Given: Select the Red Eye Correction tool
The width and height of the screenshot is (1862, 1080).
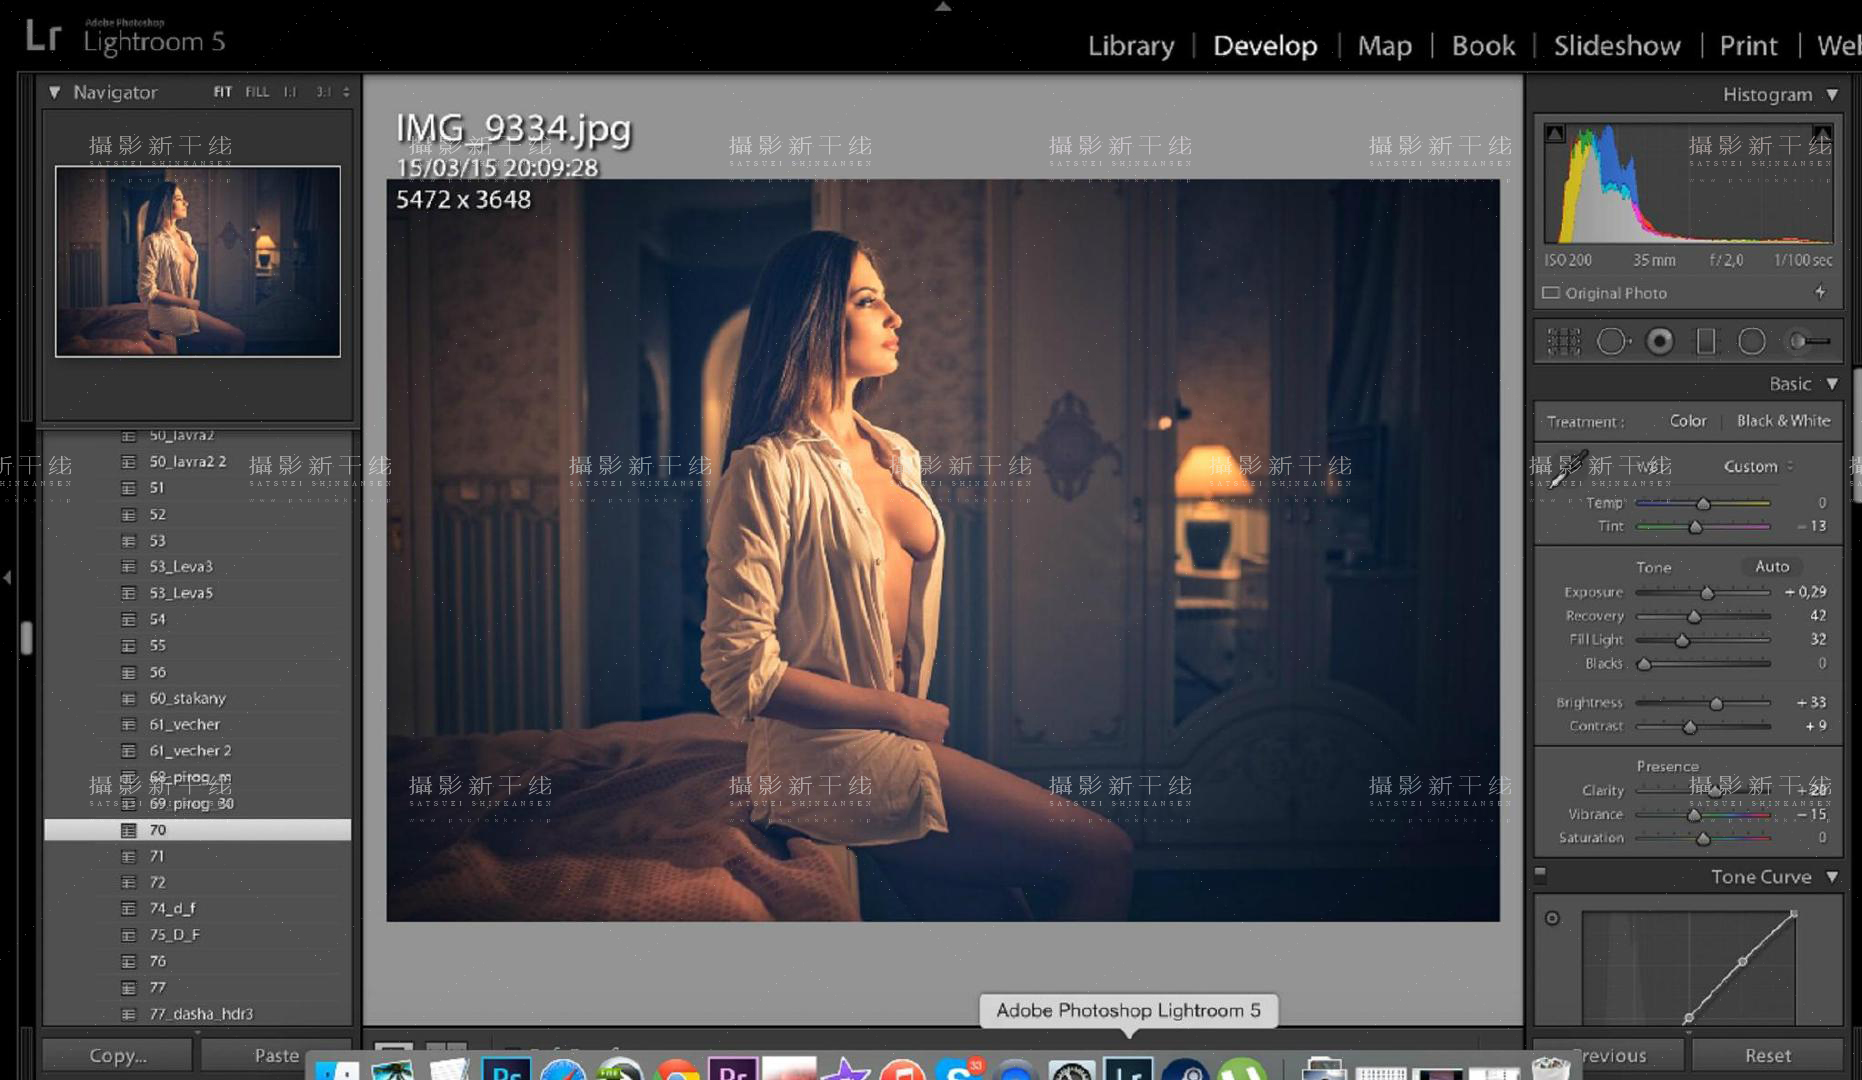Looking at the screenshot, I should (x=1660, y=342).
